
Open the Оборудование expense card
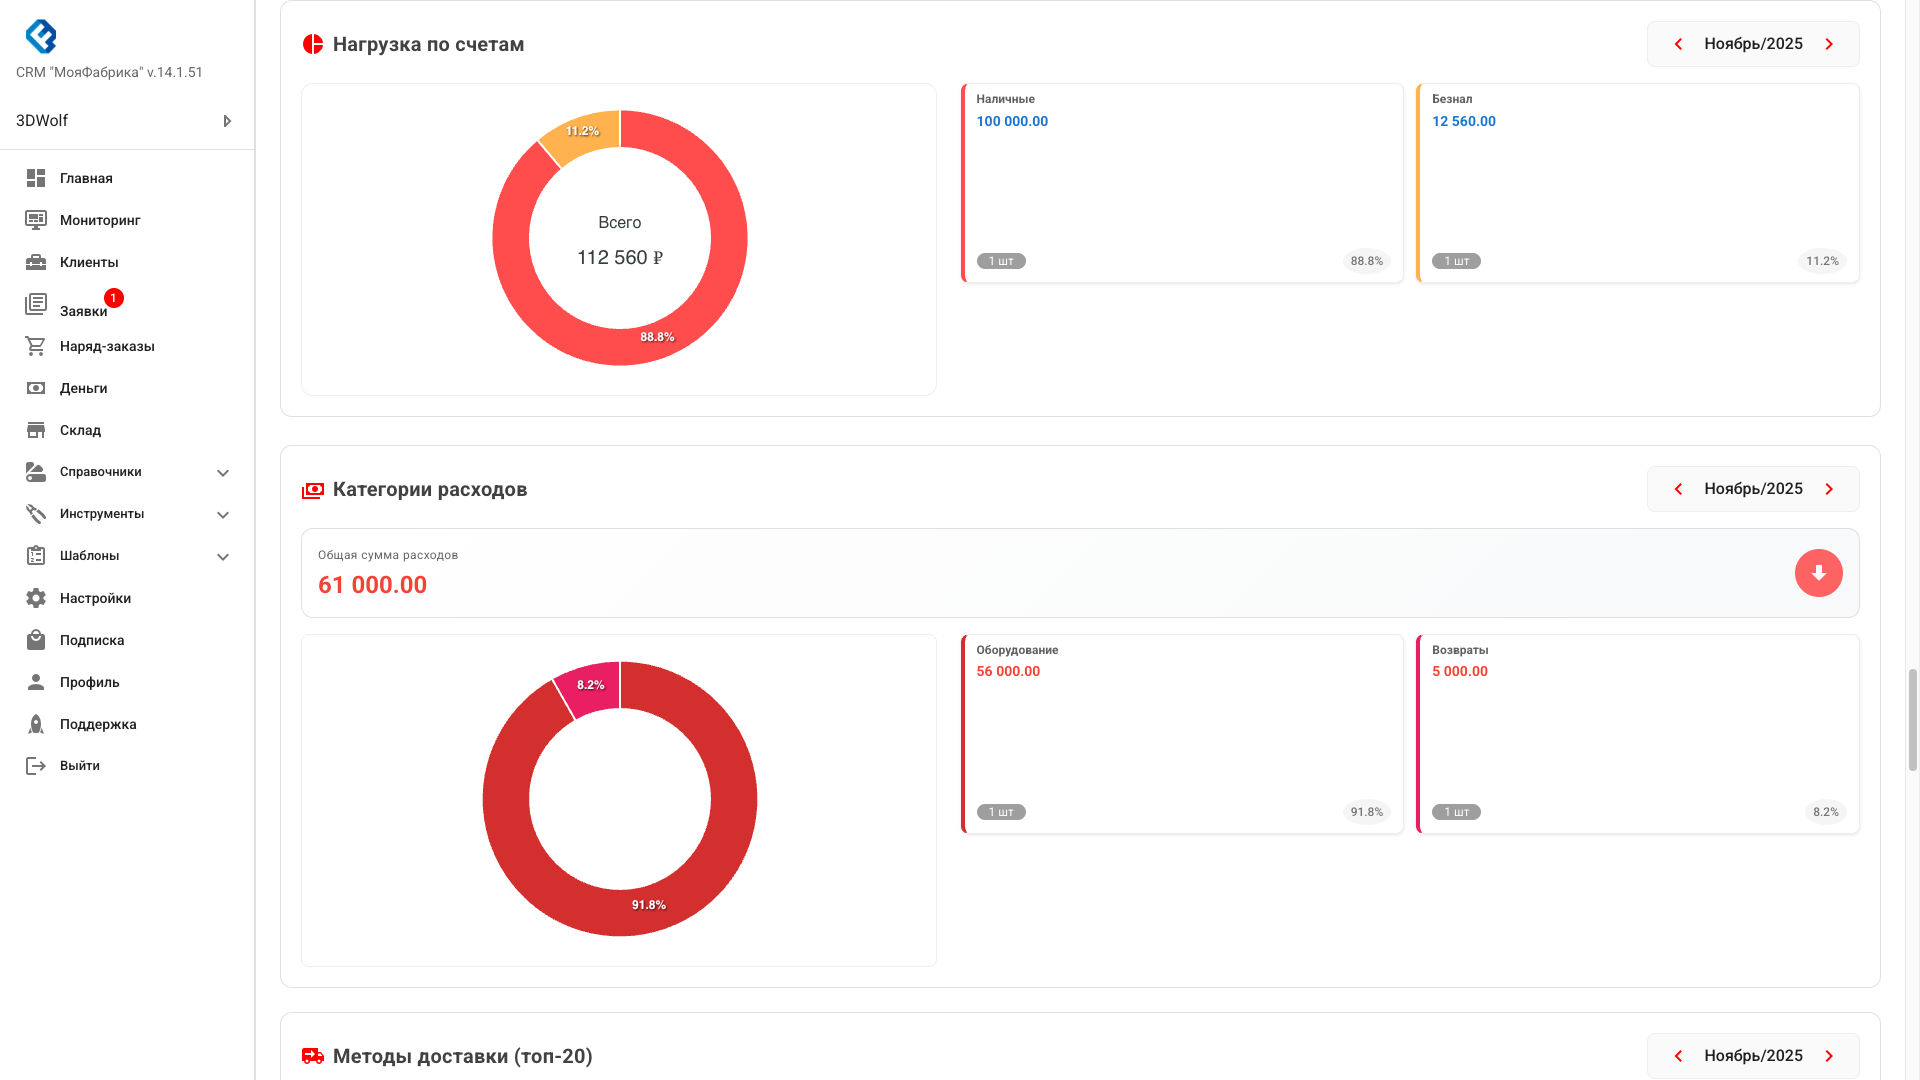[1181, 733]
